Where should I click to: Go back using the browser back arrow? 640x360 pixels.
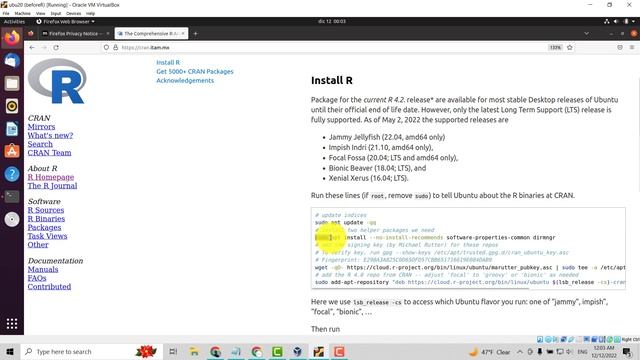pyautogui.click(x=32, y=47)
